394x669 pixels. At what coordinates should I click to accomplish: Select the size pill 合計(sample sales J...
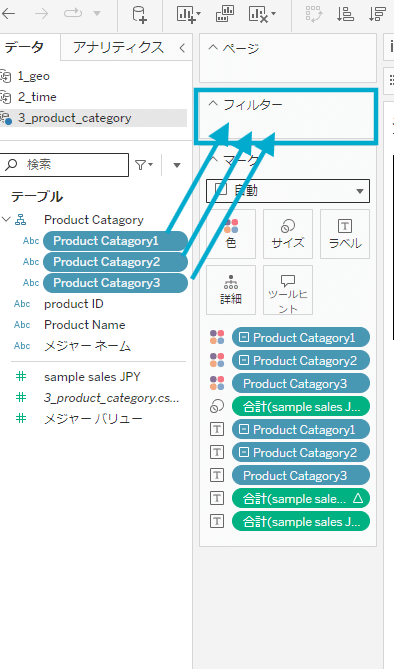301,407
